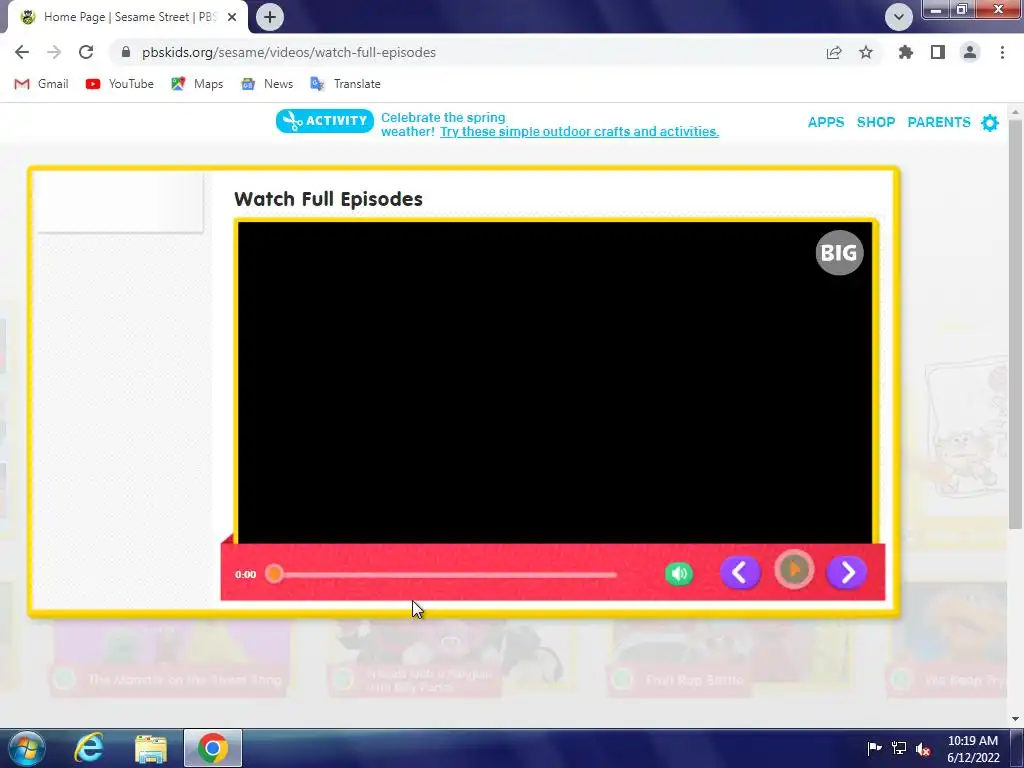Screen dimensions: 1024x768
Task: Click the page vertical scrollbar thumb
Action: click(1016, 324)
